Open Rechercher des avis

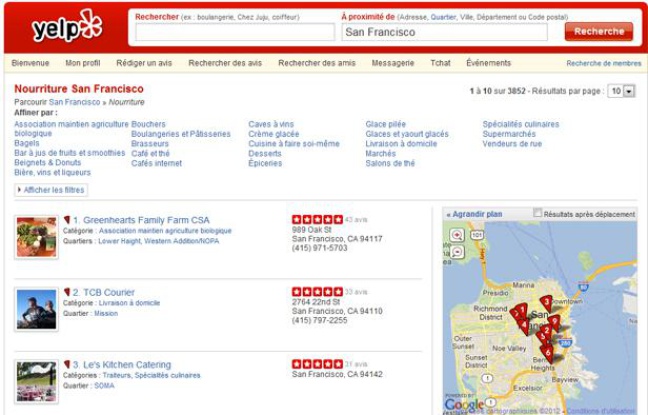pyautogui.click(x=225, y=63)
